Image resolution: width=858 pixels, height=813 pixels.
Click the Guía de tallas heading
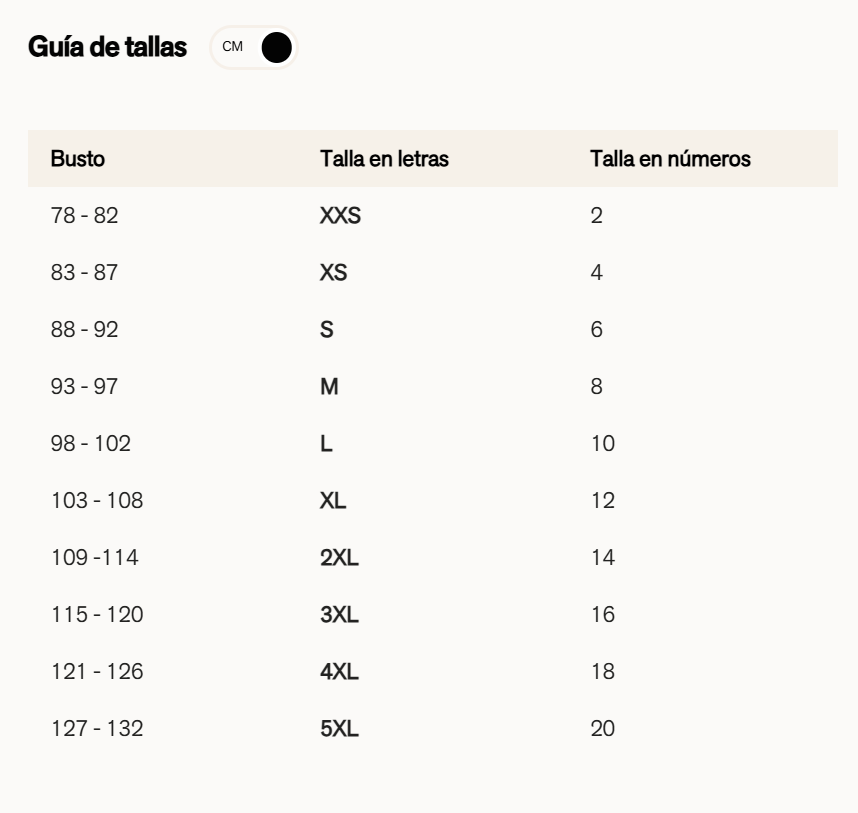tap(108, 47)
